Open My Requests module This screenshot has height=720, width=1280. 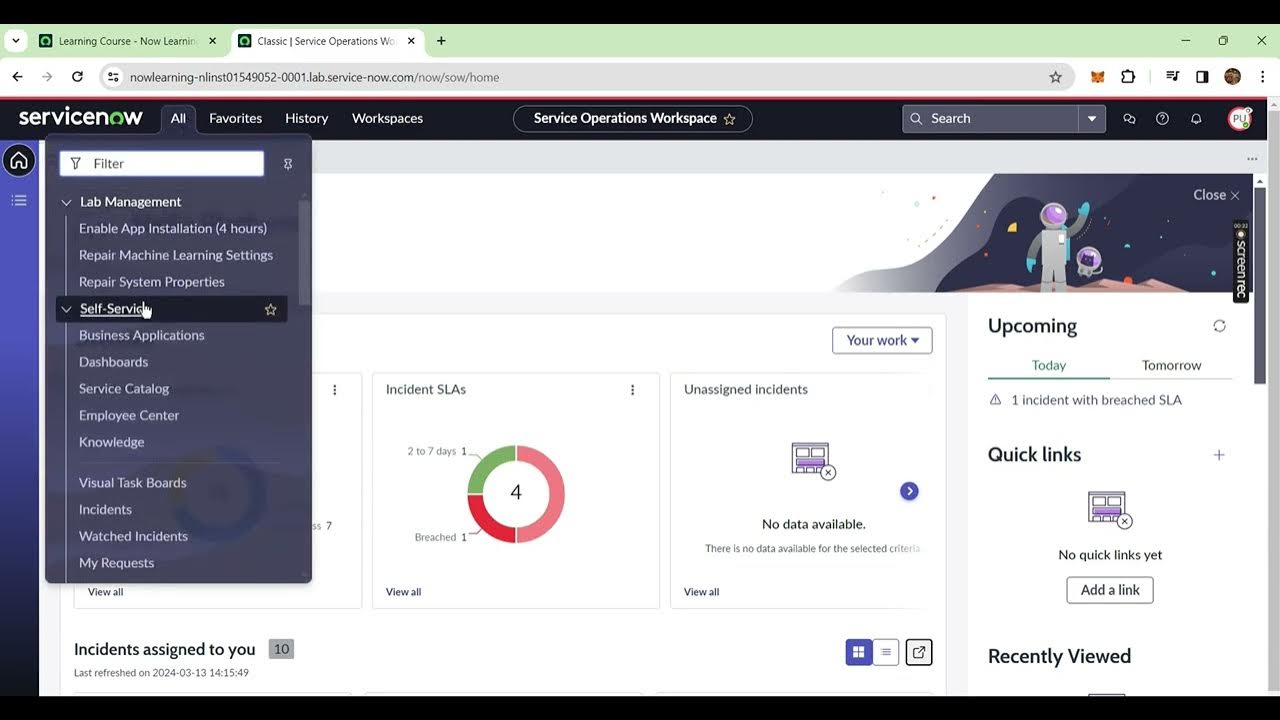pos(117,563)
